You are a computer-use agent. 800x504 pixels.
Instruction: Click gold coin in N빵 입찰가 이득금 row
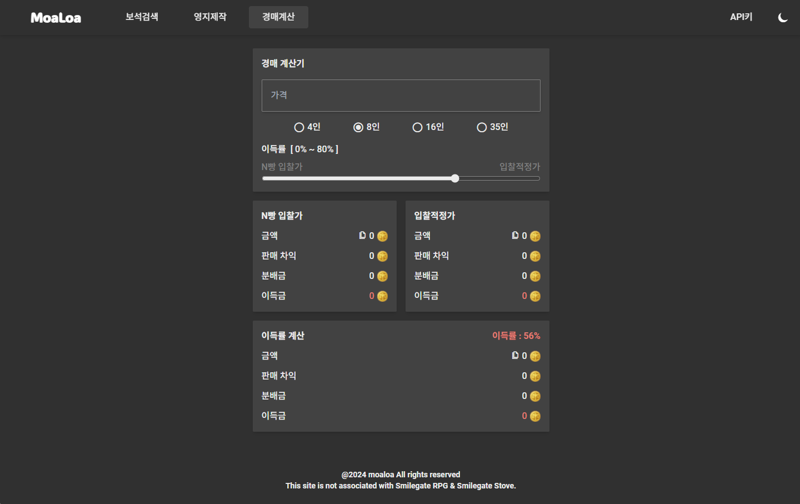(382, 296)
